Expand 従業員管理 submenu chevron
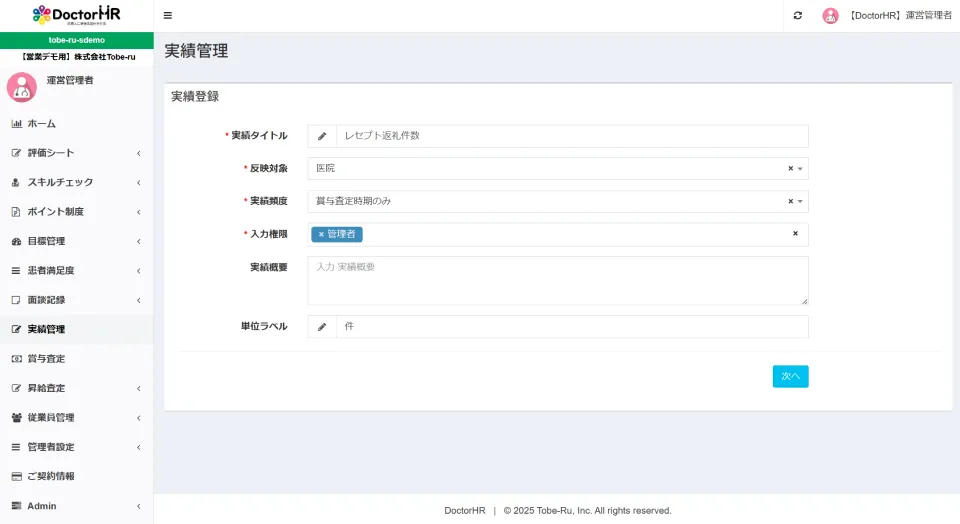Viewport: 960px width, 524px height. (x=139, y=417)
